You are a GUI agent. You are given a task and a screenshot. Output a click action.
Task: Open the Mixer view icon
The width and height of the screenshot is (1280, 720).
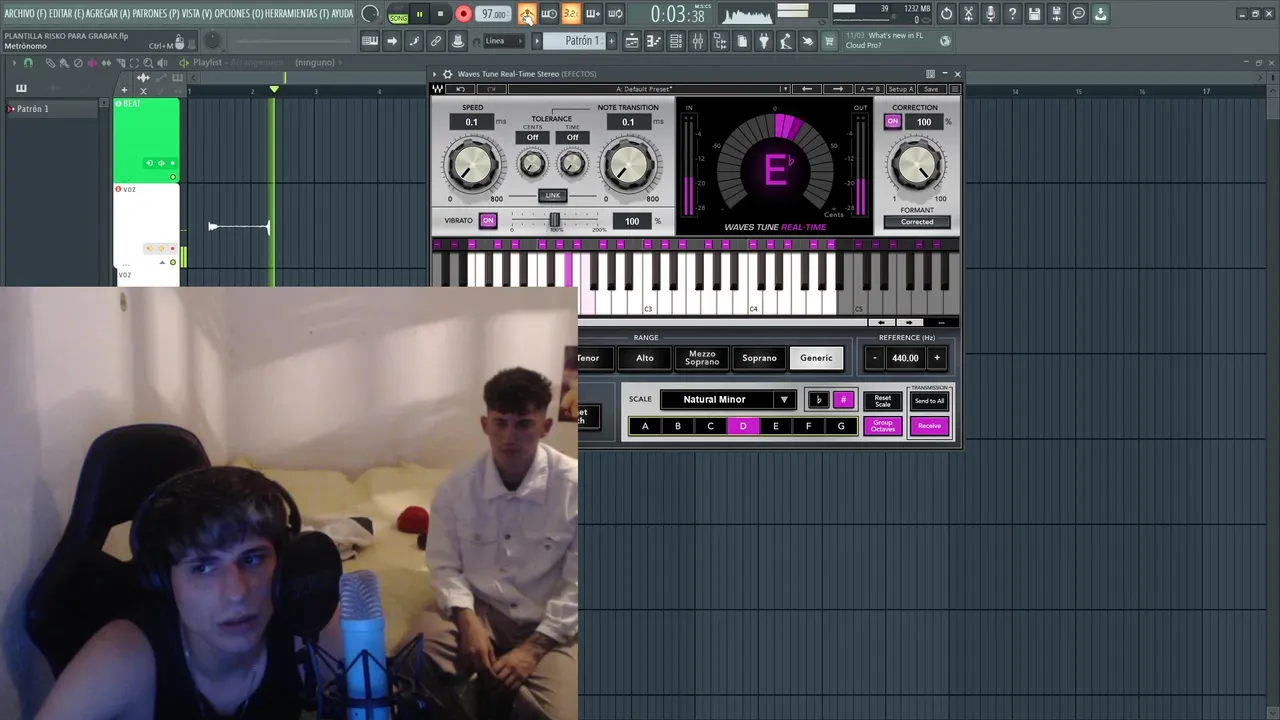coord(698,41)
